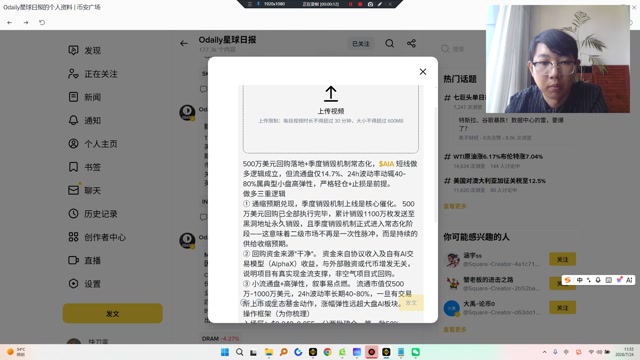Click the yellow 发文 button in sidebar
Screen dimensions: 640x360
coord(113,313)
